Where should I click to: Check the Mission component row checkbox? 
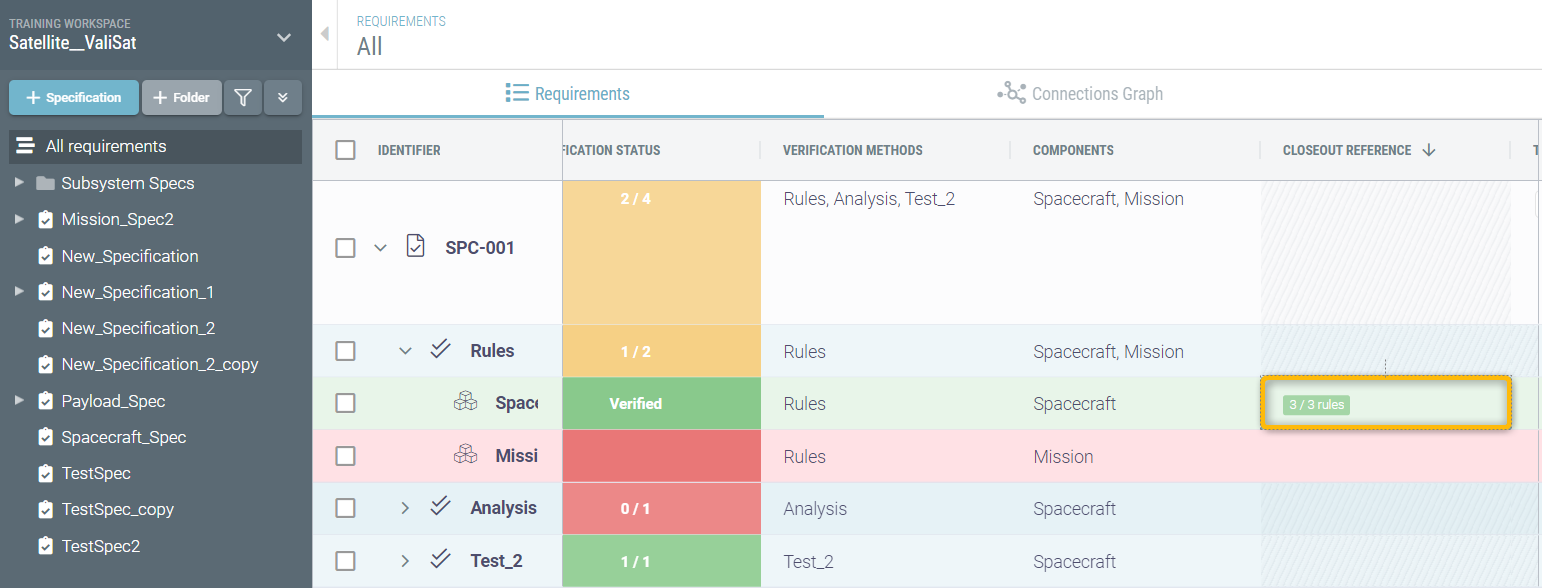(x=345, y=456)
